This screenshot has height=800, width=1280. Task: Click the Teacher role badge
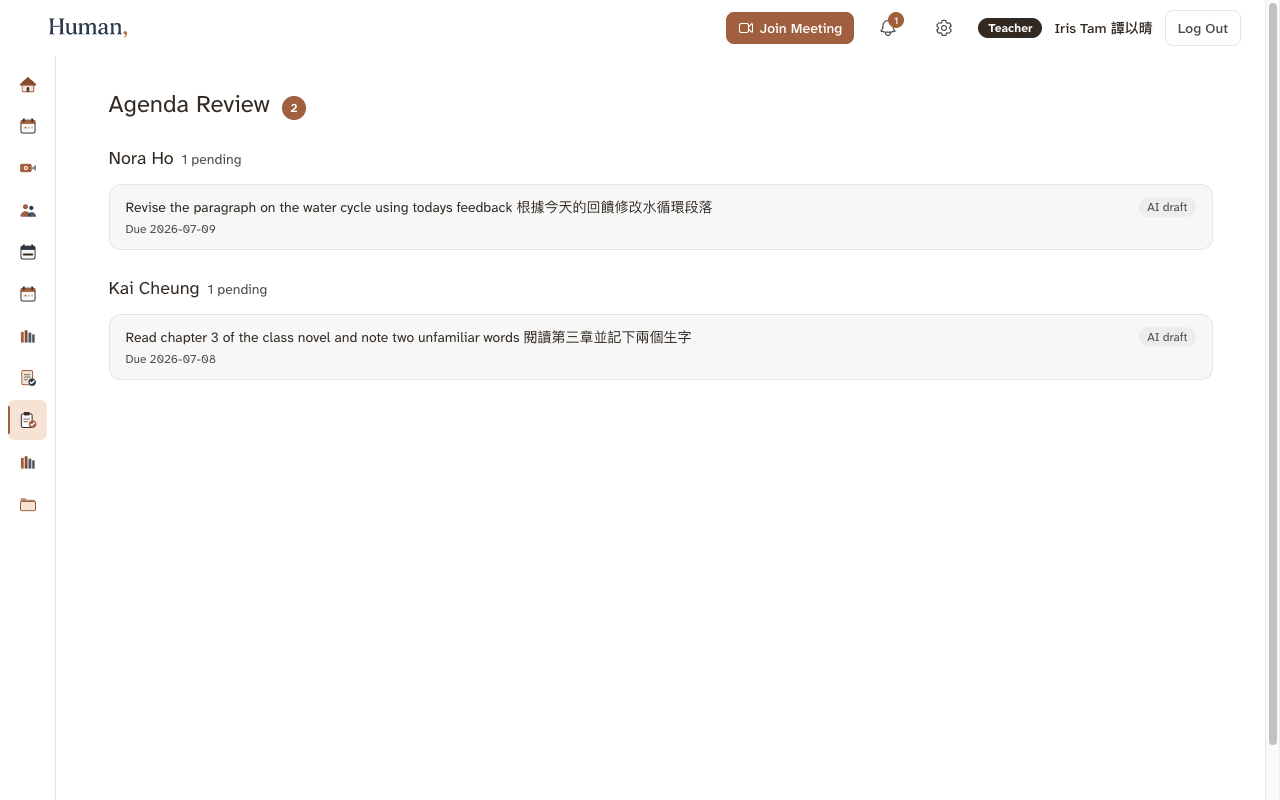click(x=1010, y=28)
